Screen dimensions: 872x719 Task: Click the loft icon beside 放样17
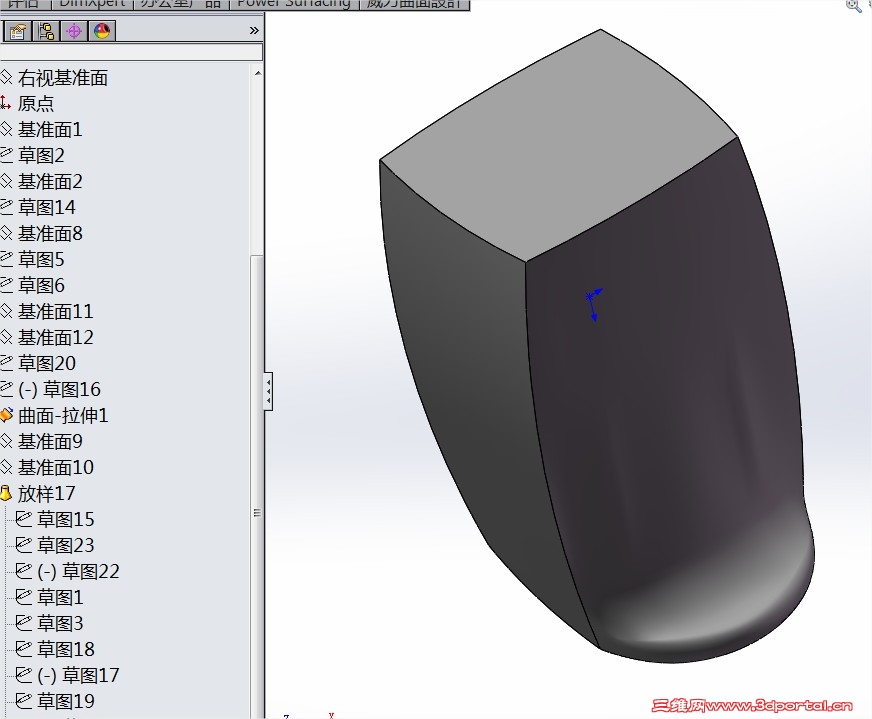[x=6, y=493]
